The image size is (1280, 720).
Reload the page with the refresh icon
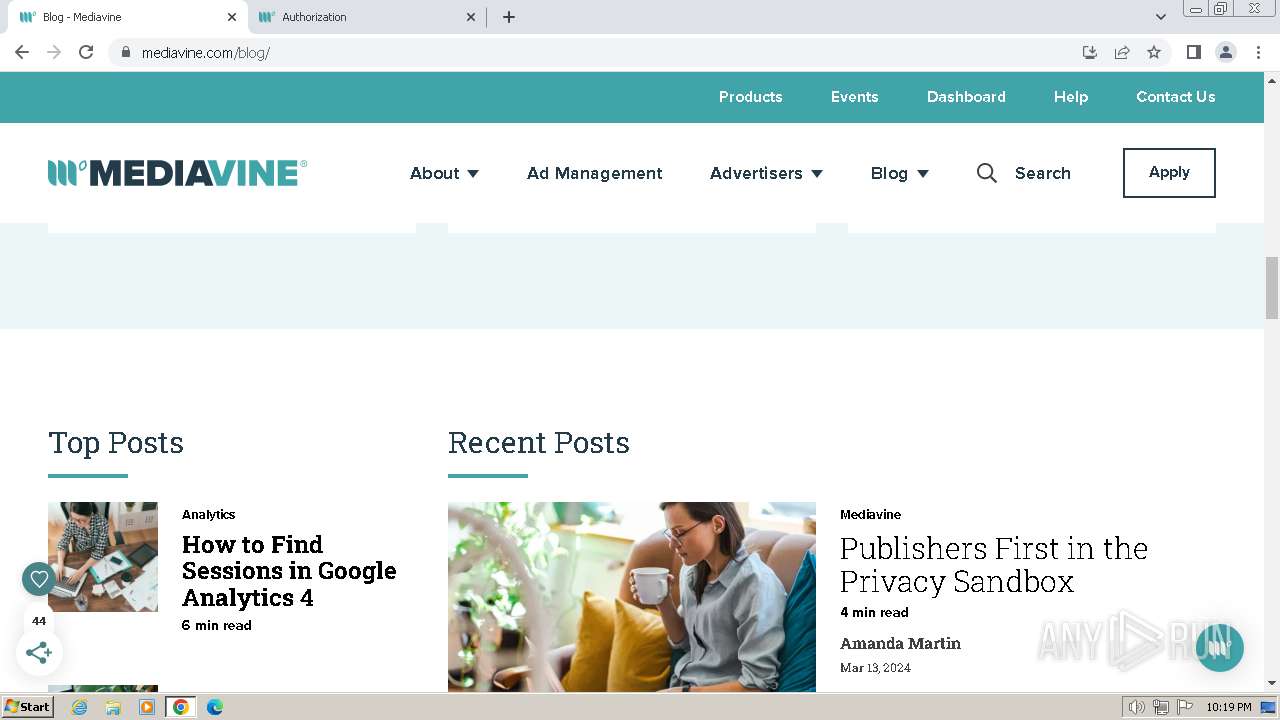tap(86, 52)
